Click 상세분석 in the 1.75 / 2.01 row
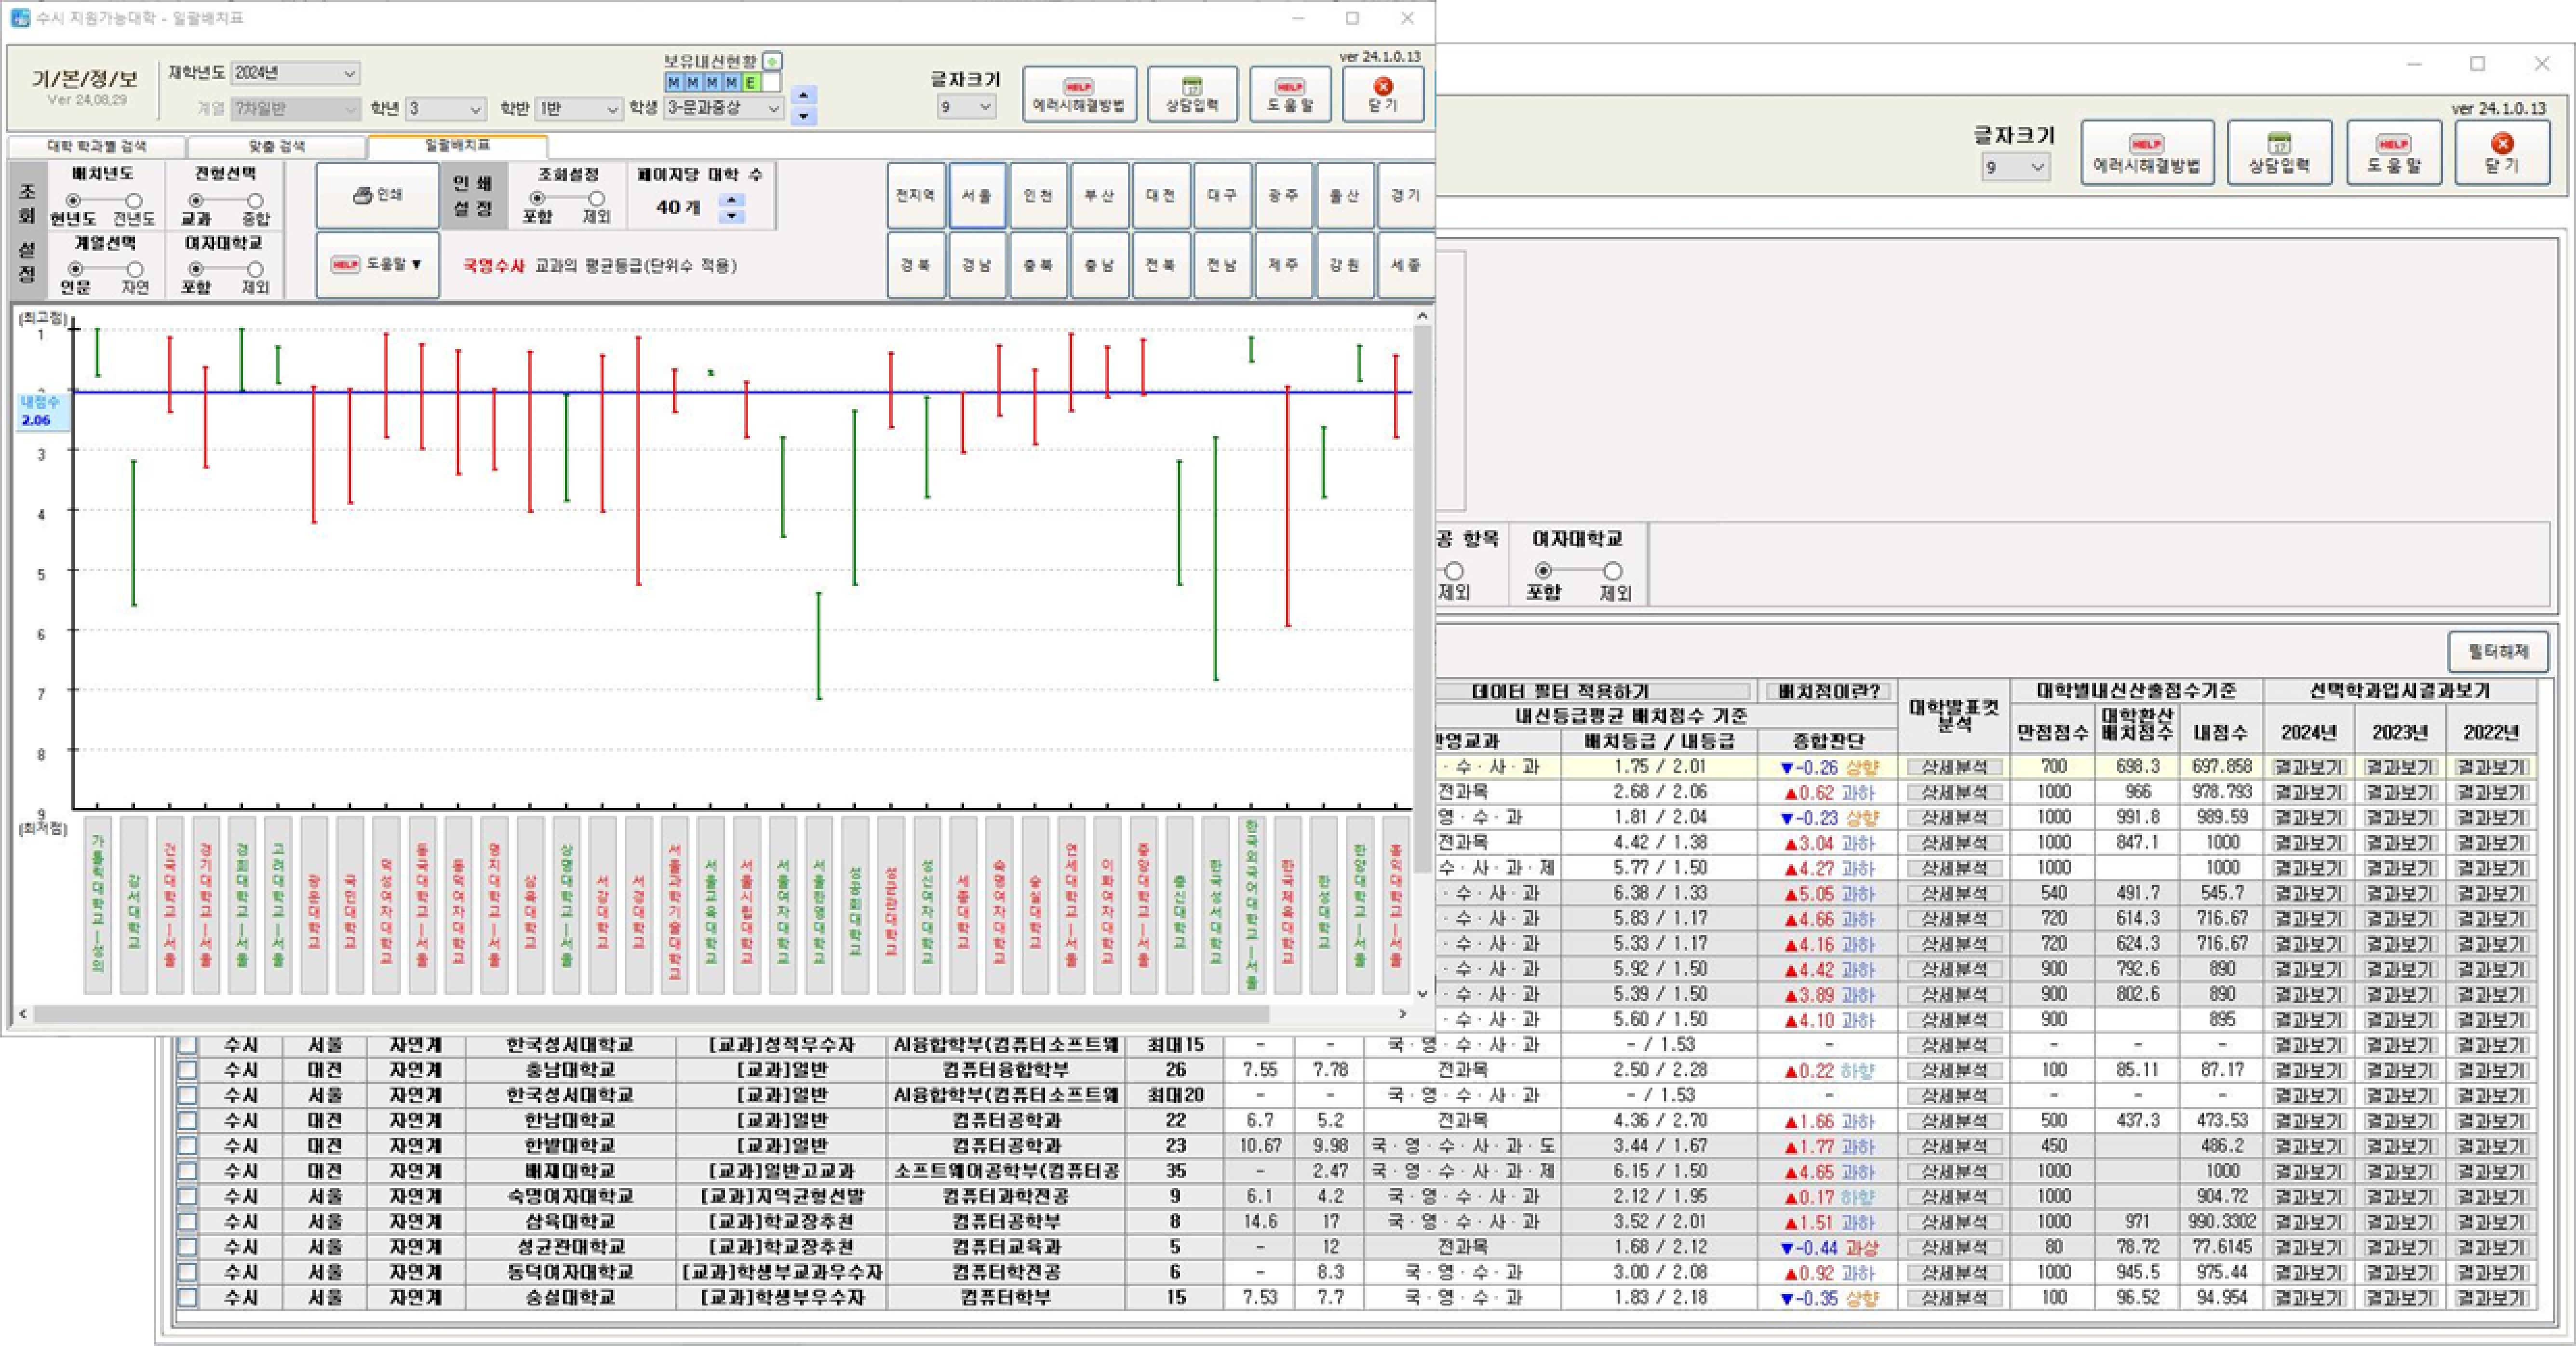 (x=1954, y=767)
